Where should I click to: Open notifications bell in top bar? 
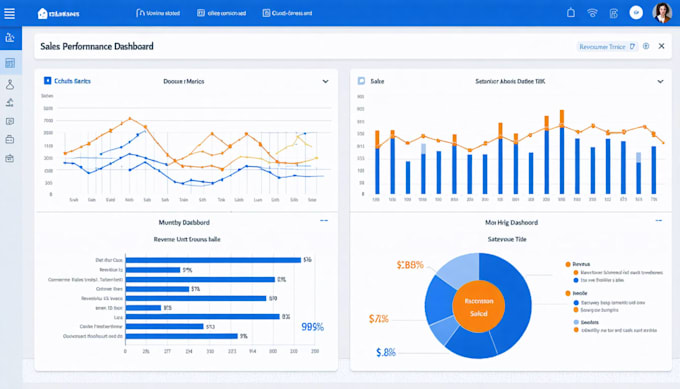click(x=571, y=13)
